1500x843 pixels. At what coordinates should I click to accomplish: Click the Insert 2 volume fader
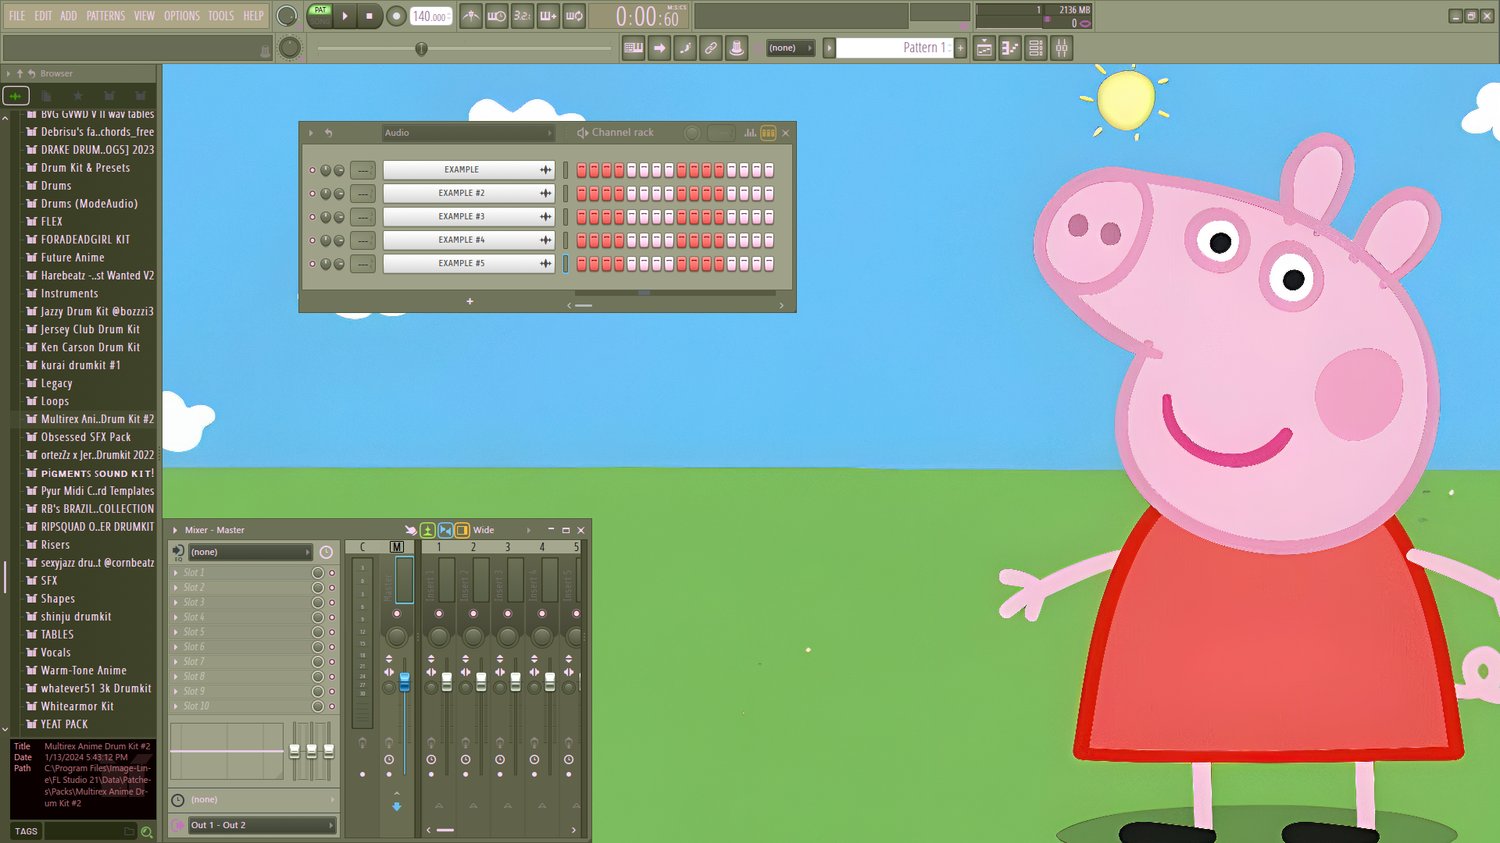pyautogui.click(x=481, y=682)
